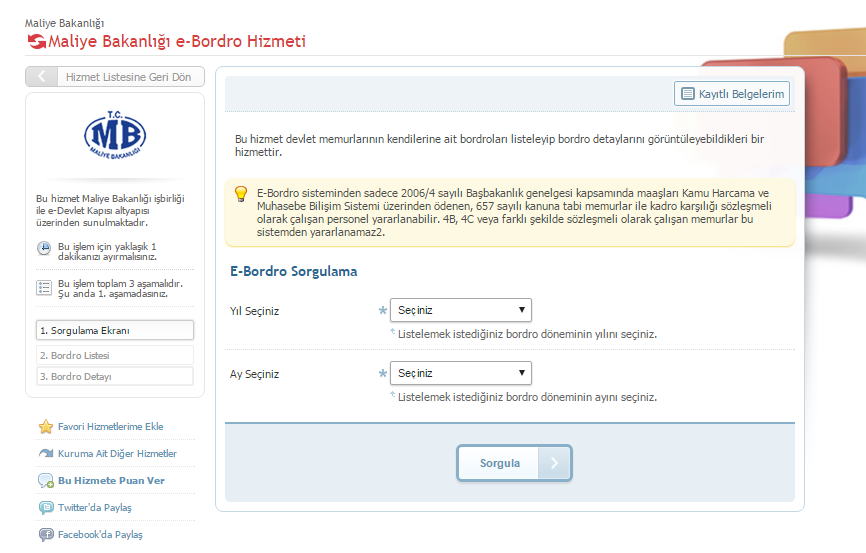Click the text Bu işlem toplam 3 aşamalıdır

pyautogui.click(x=120, y=283)
